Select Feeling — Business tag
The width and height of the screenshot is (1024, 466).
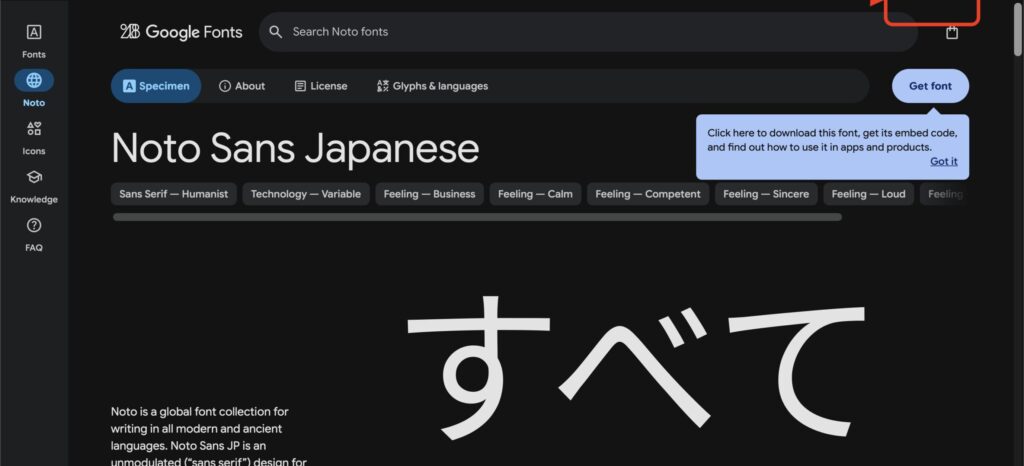429,194
